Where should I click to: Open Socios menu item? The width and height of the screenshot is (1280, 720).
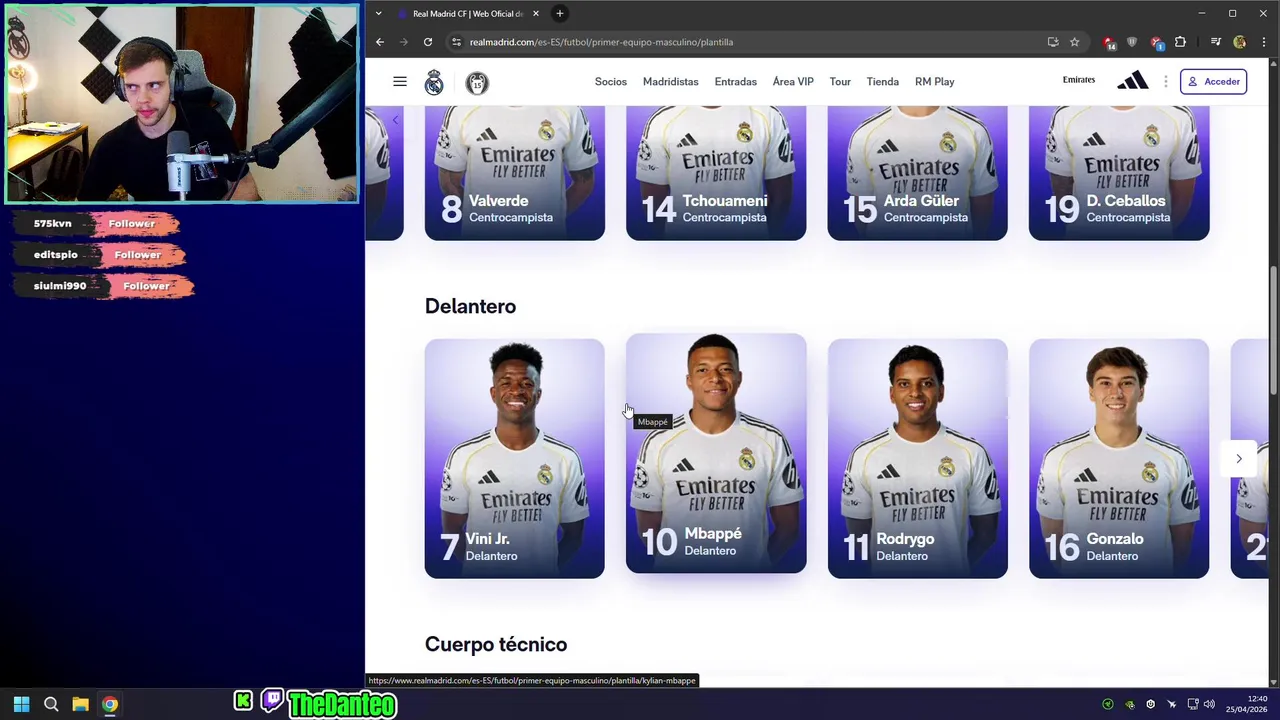(x=611, y=81)
